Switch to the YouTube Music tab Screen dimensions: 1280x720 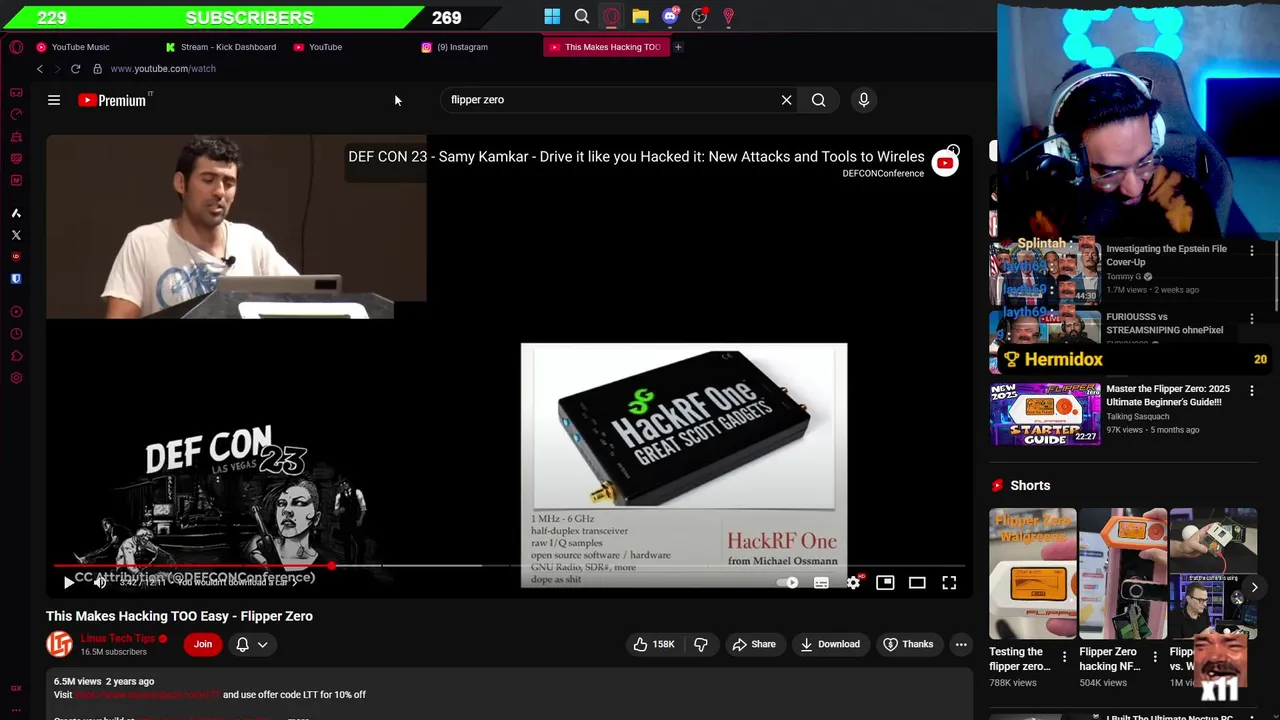(81, 47)
